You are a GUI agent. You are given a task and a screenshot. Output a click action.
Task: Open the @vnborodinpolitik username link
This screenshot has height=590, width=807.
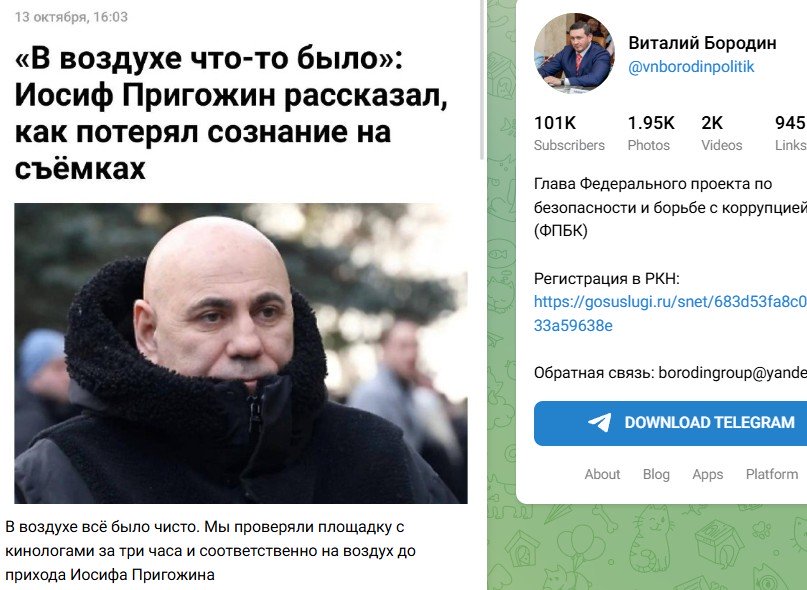(x=691, y=67)
